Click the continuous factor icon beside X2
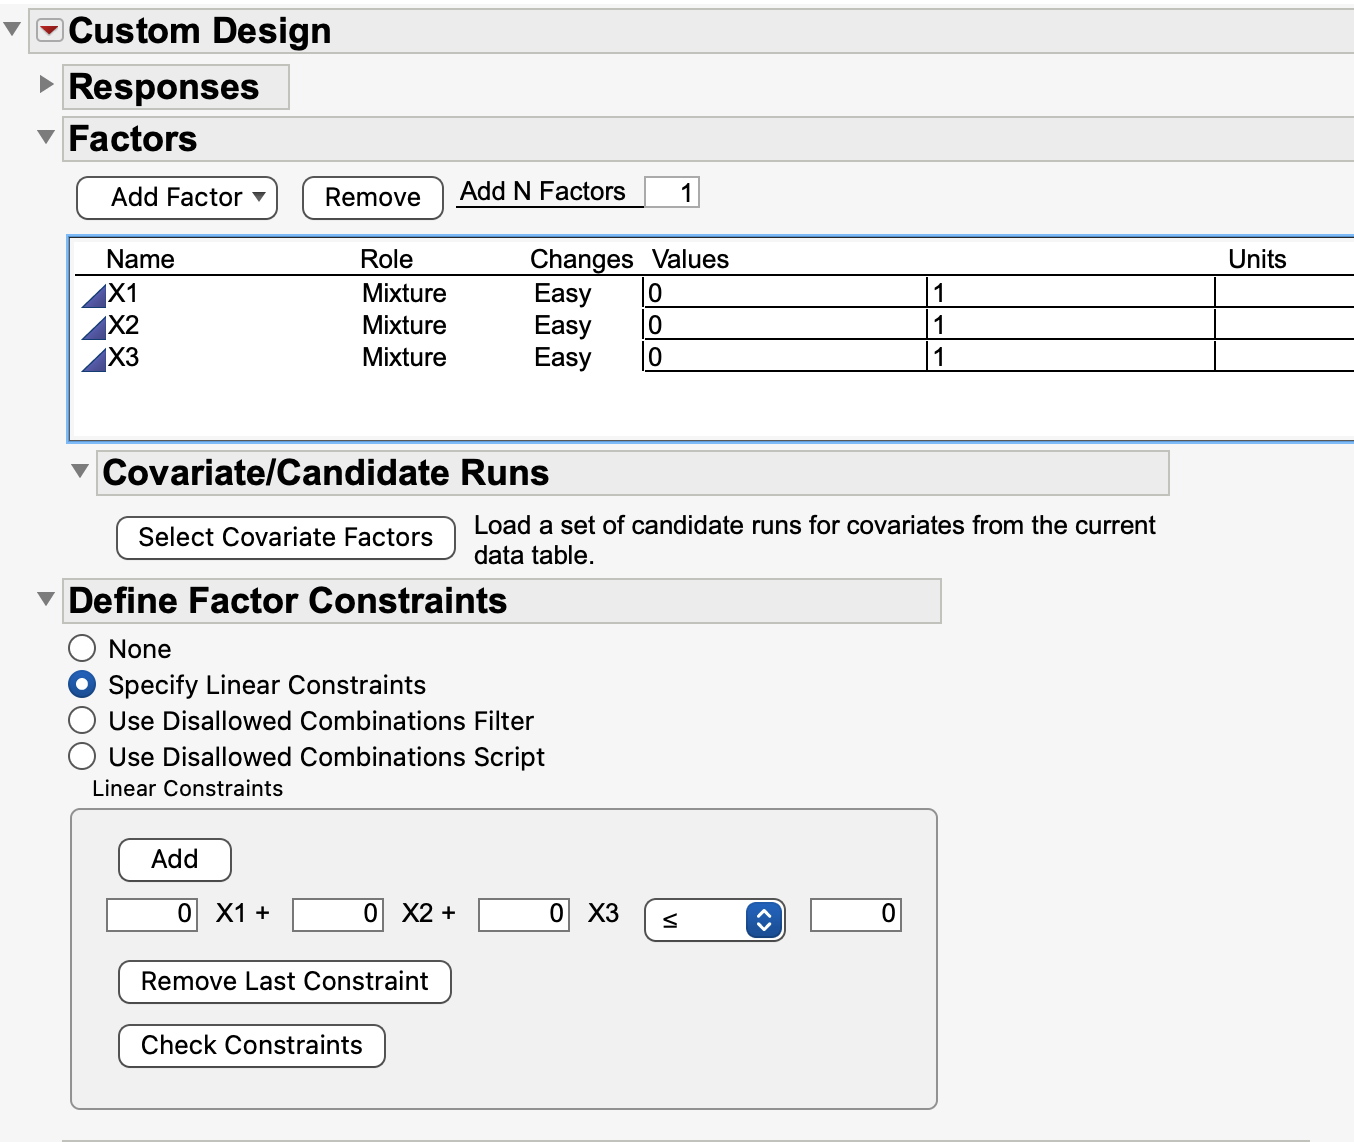The width and height of the screenshot is (1354, 1142). (x=94, y=327)
